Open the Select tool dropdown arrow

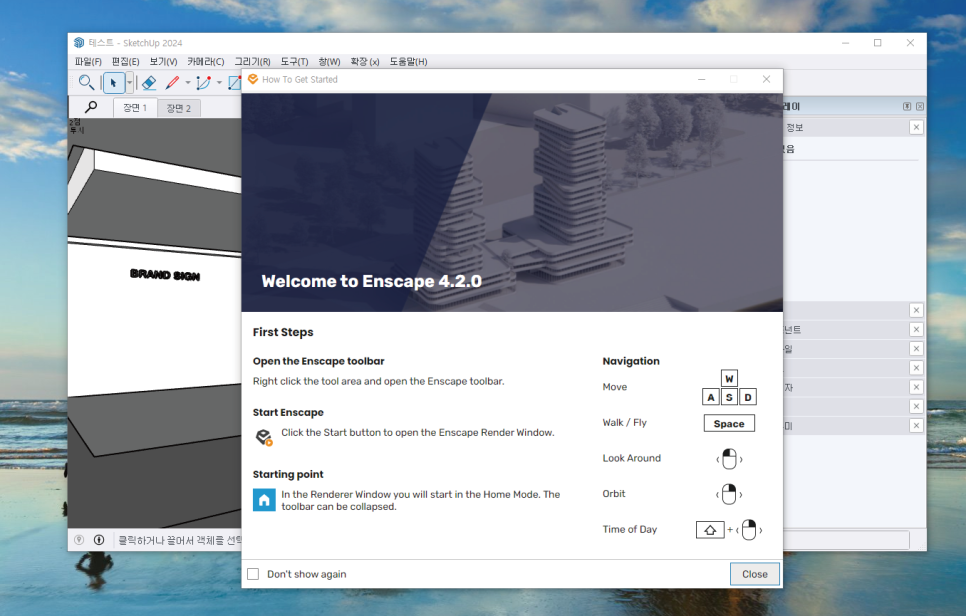129,83
